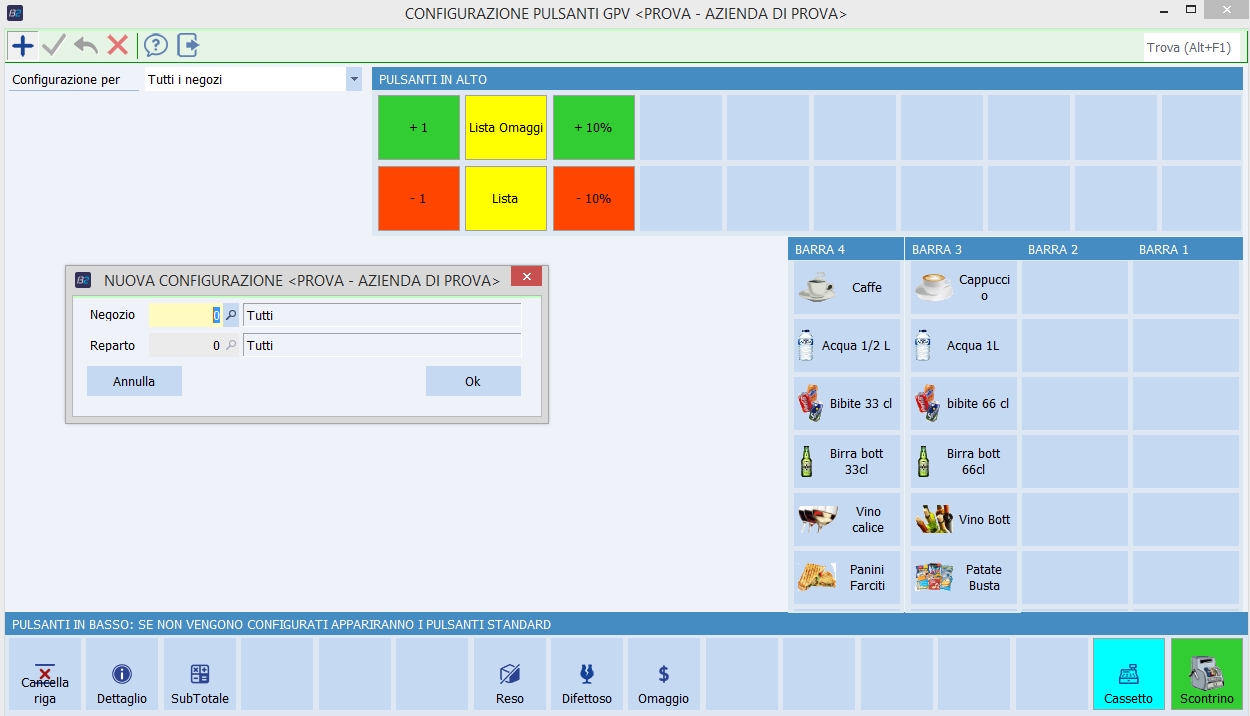This screenshot has width=1250, height=716.
Task: Select the Cappuccio product button
Action: [x=964, y=288]
